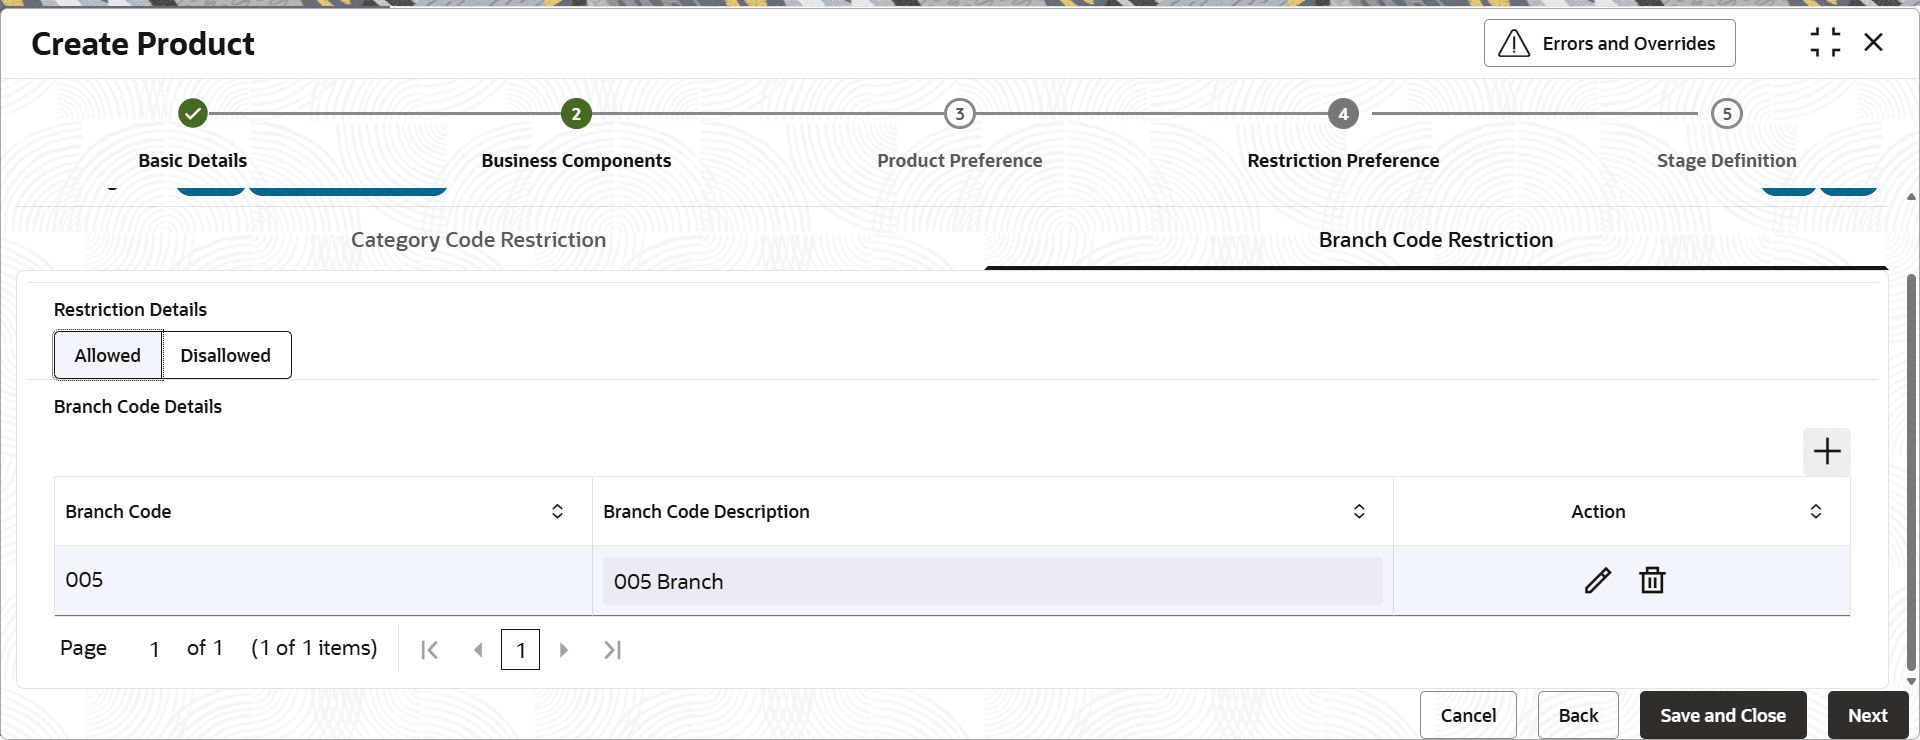Click the vertical scrollbar thumb

1911,470
